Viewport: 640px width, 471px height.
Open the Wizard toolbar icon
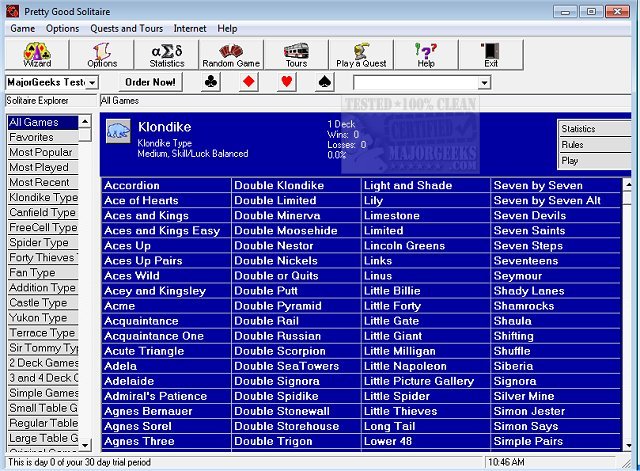(x=37, y=54)
